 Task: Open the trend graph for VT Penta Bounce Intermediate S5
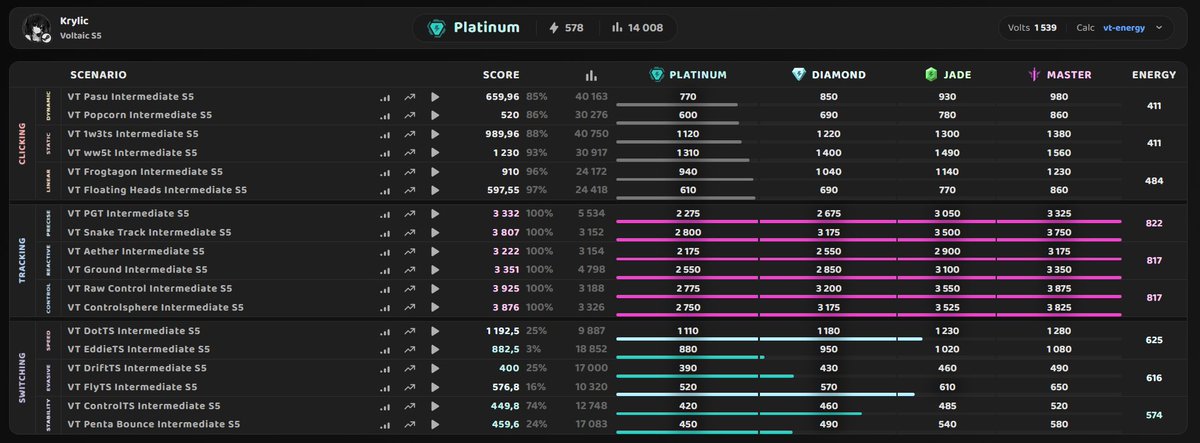tap(410, 424)
